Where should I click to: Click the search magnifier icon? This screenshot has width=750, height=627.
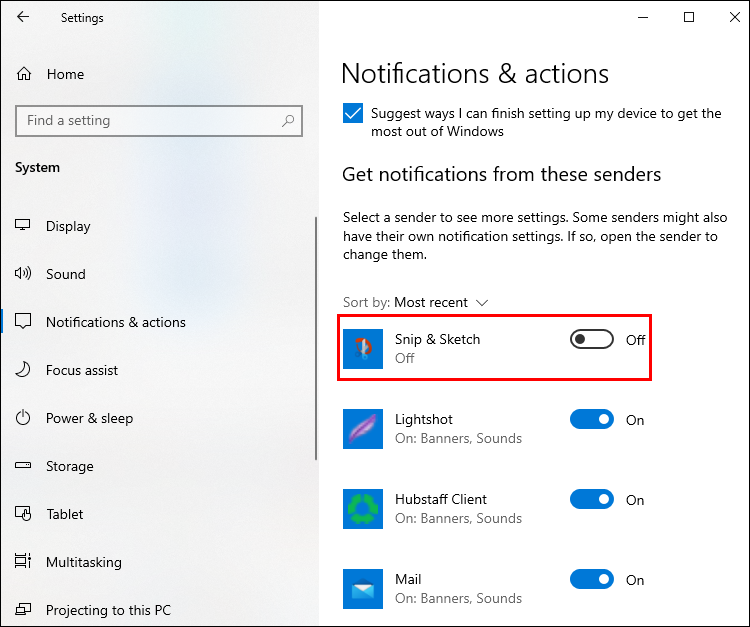(x=288, y=121)
